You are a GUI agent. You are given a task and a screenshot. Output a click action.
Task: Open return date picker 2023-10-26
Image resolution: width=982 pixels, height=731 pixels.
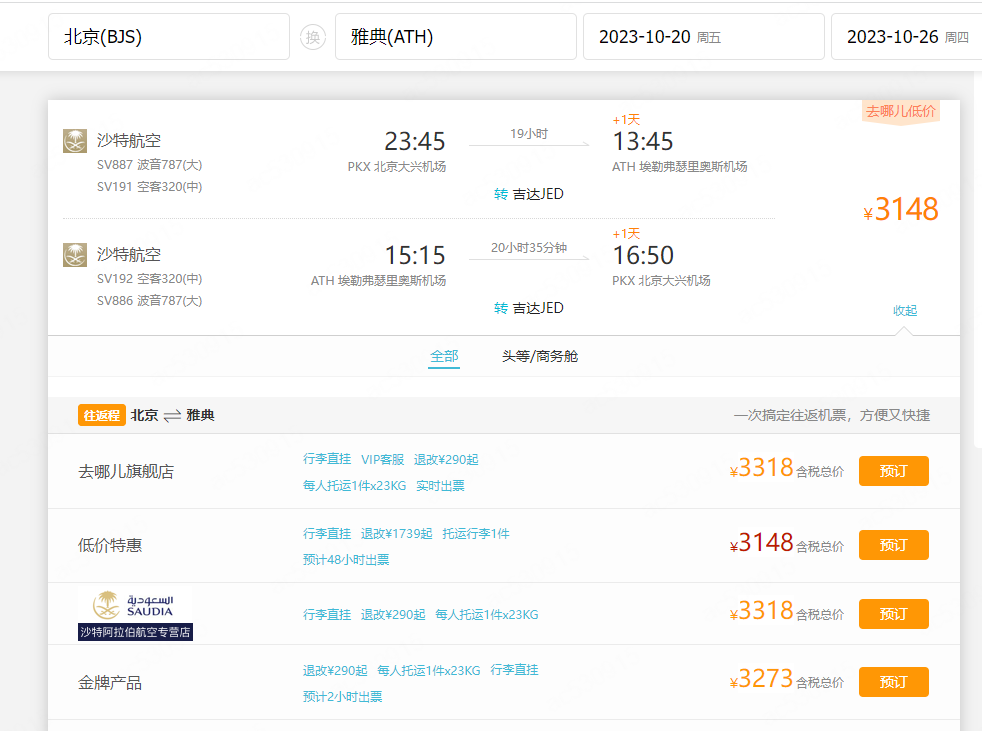tap(906, 37)
